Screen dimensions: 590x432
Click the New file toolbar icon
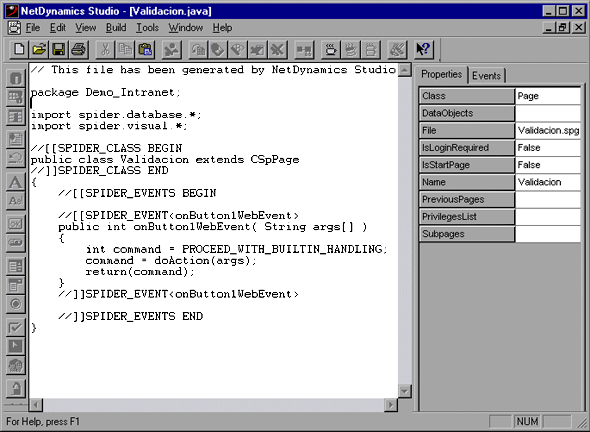19,49
